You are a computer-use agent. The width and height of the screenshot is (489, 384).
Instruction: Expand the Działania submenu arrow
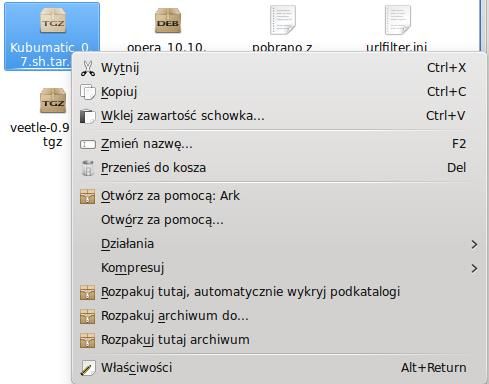pos(474,245)
